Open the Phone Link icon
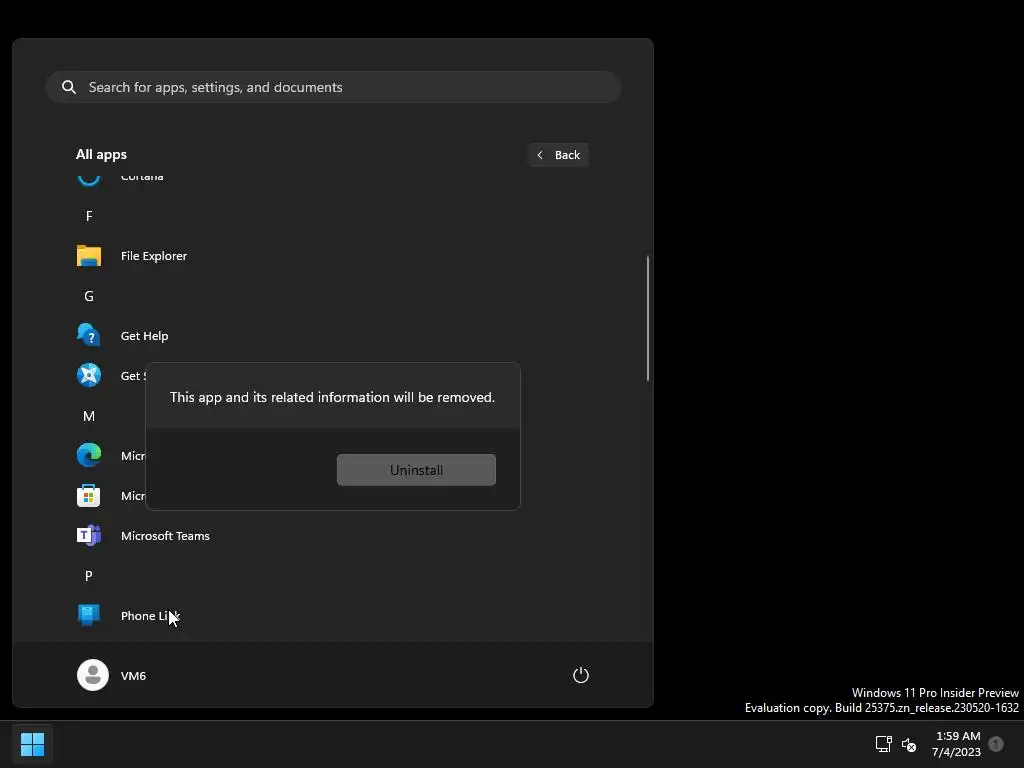 click(89, 615)
